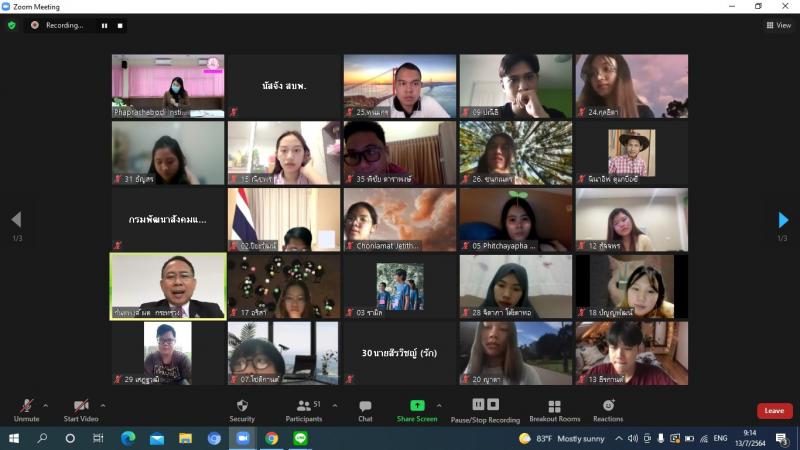The width and height of the screenshot is (800, 450).
Task: Open the View layout menu
Action: (x=779, y=25)
